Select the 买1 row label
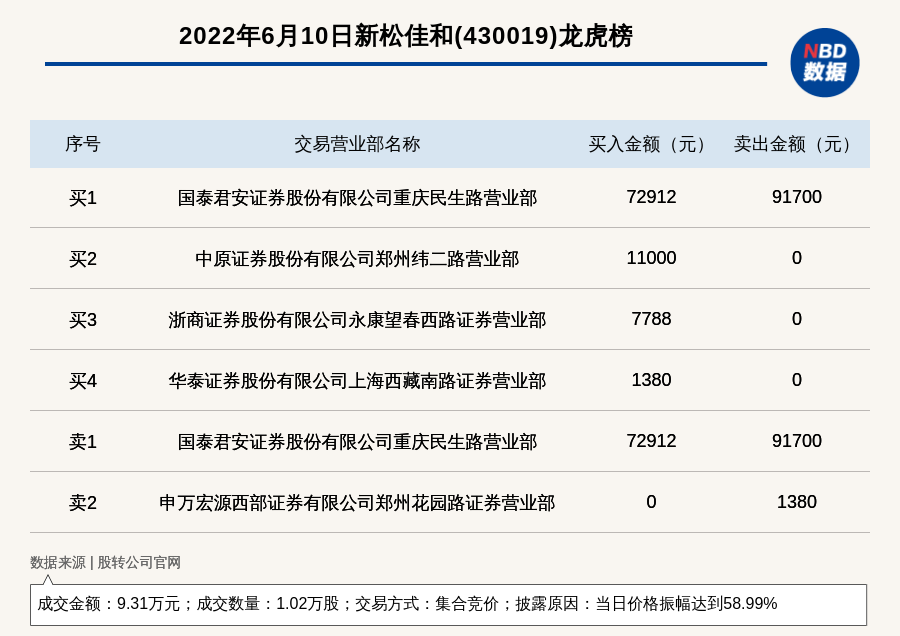The height and width of the screenshot is (636, 900). 83,198
